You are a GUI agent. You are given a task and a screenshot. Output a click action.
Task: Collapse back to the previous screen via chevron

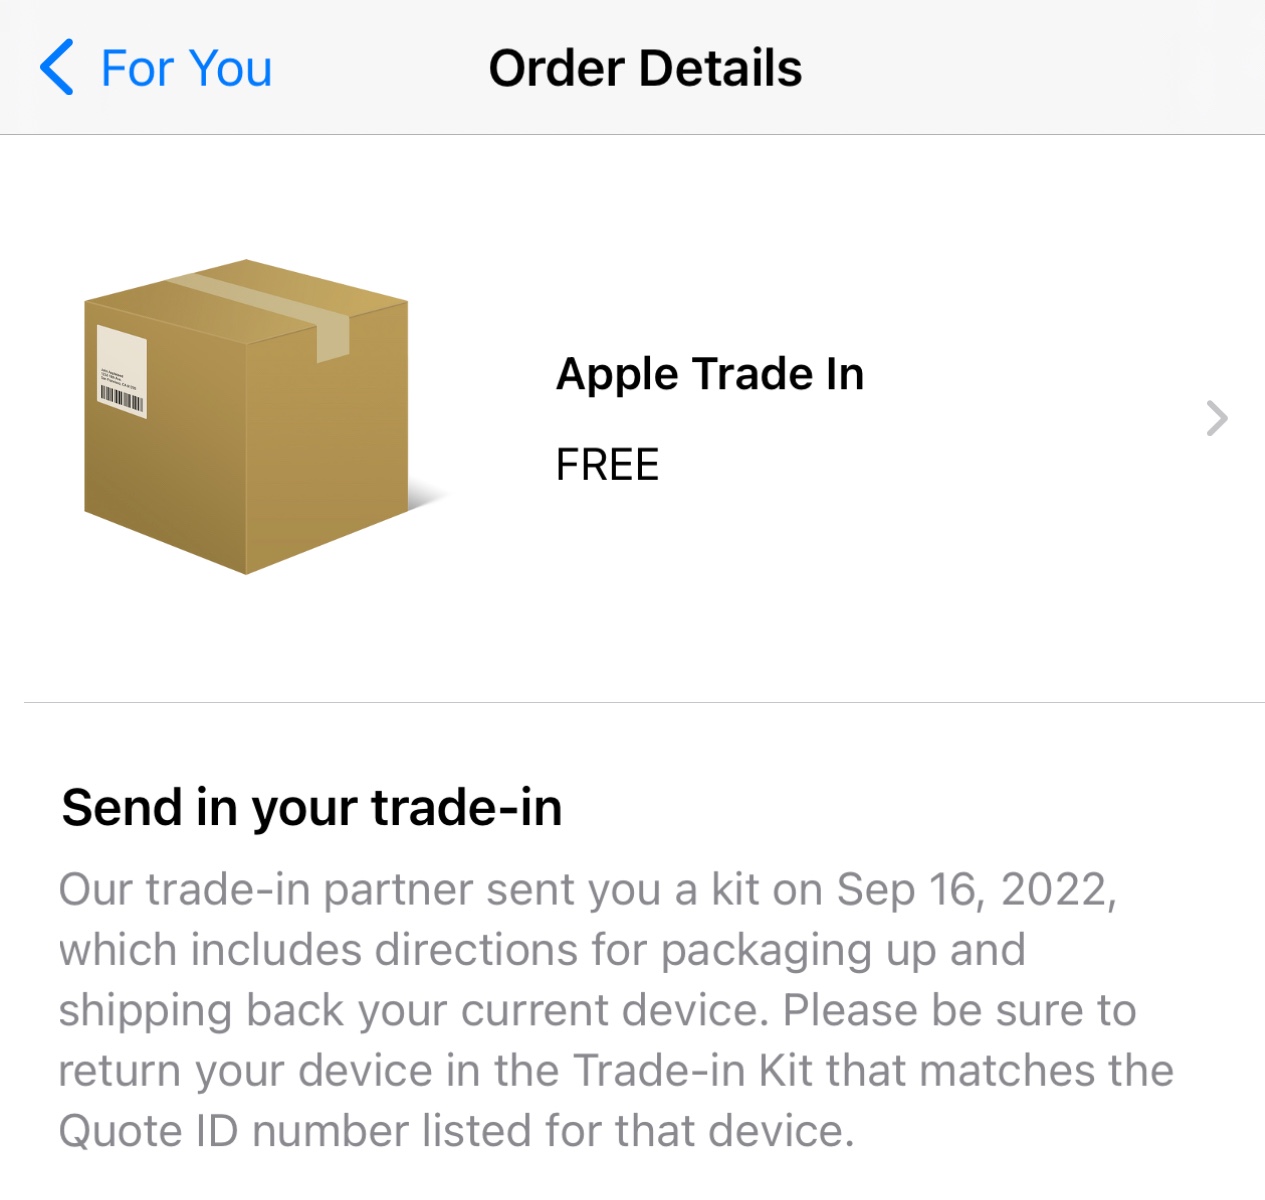pos(57,68)
